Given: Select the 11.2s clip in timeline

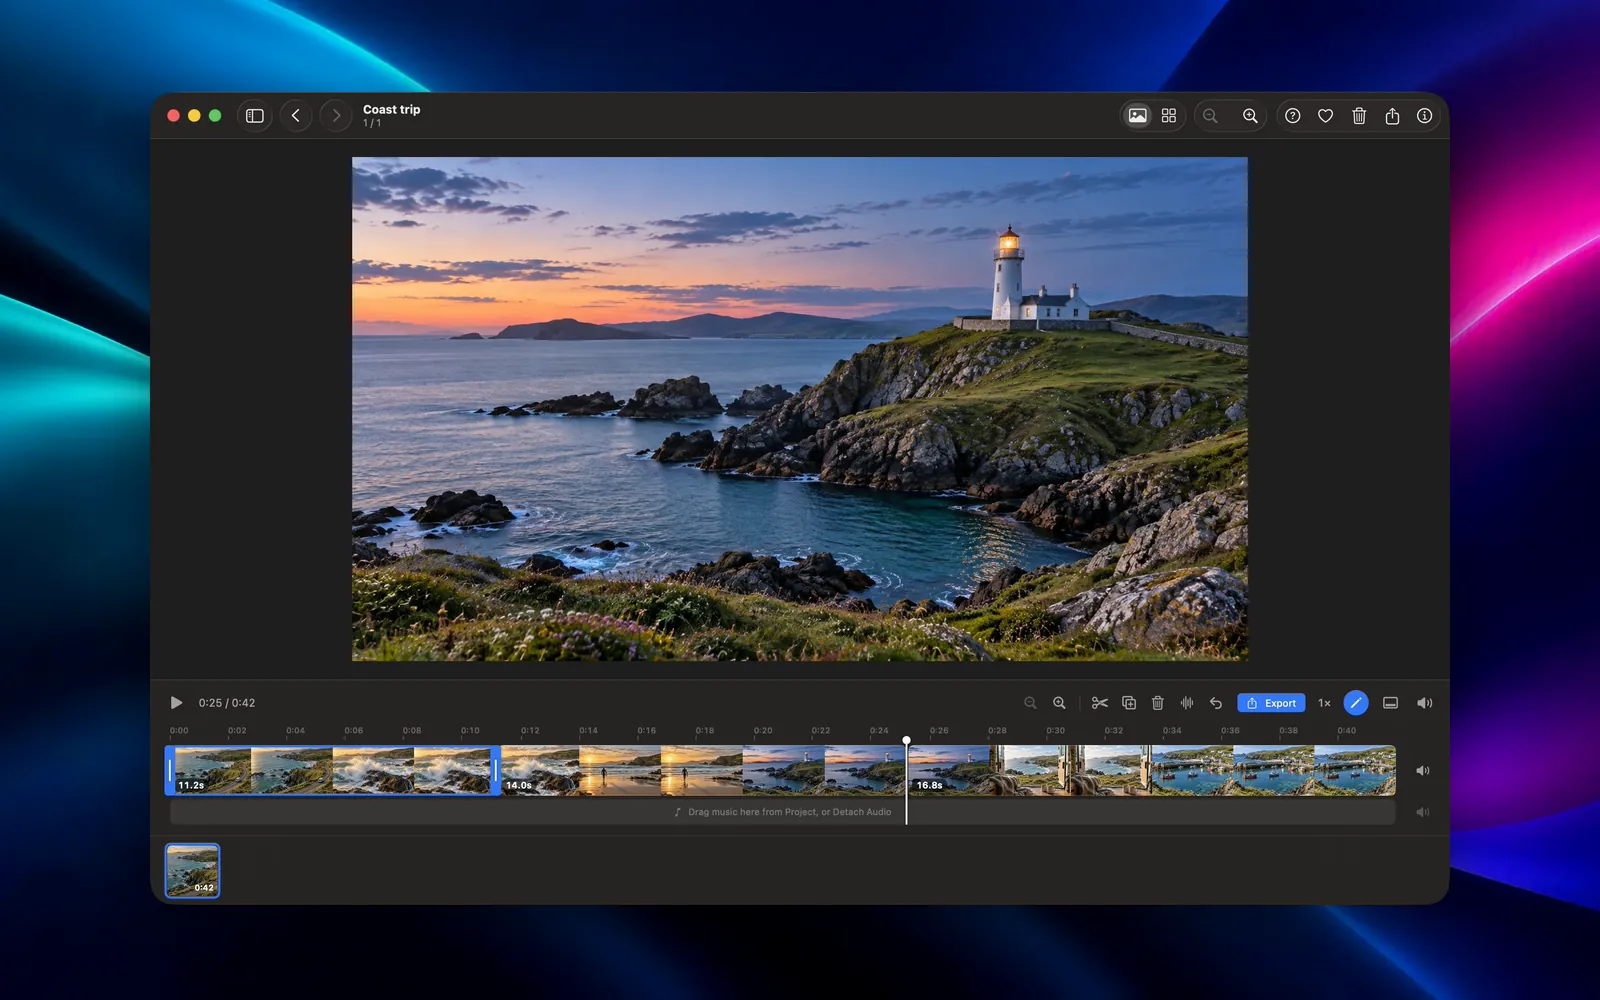Looking at the screenshot, I should tap(332, 770).
